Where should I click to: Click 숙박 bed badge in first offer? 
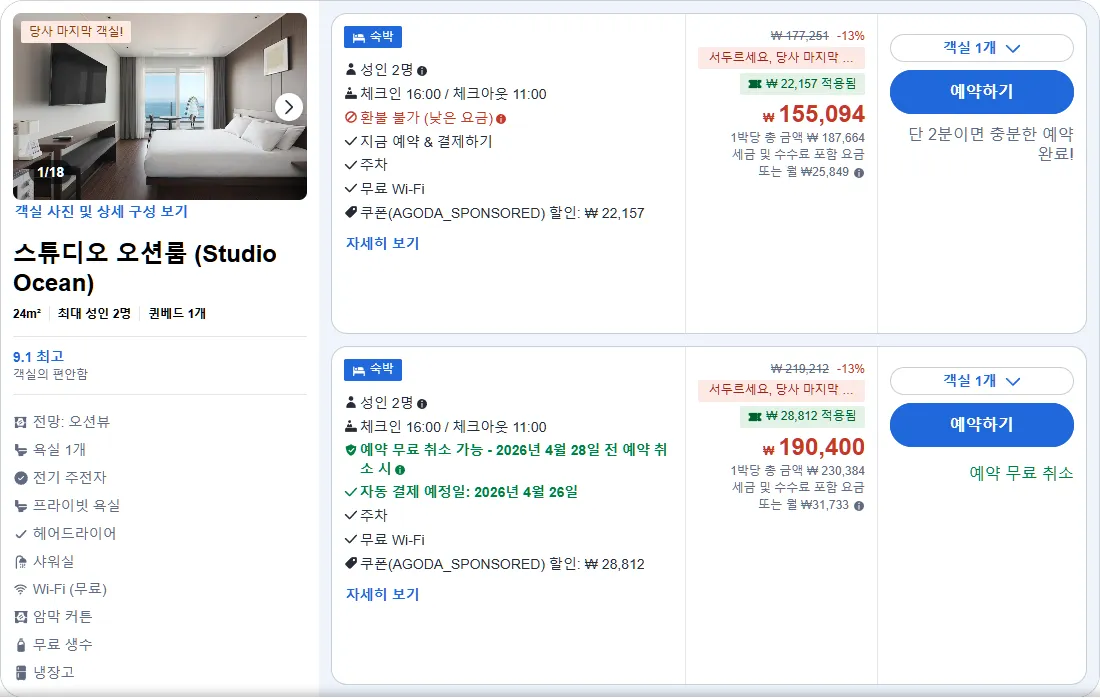pos(373,37)
